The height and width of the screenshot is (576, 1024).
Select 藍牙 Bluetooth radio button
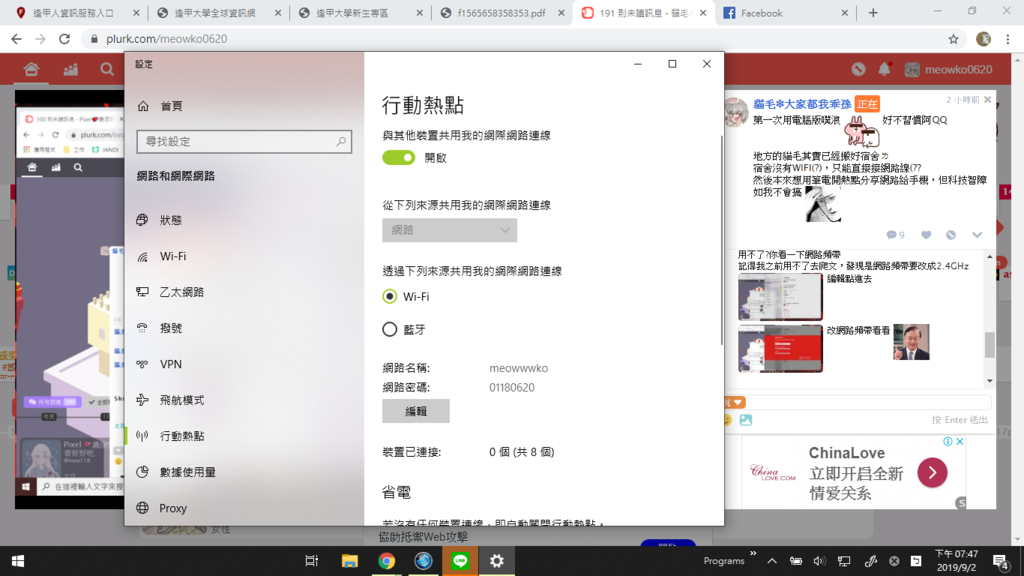pos(389,329)
